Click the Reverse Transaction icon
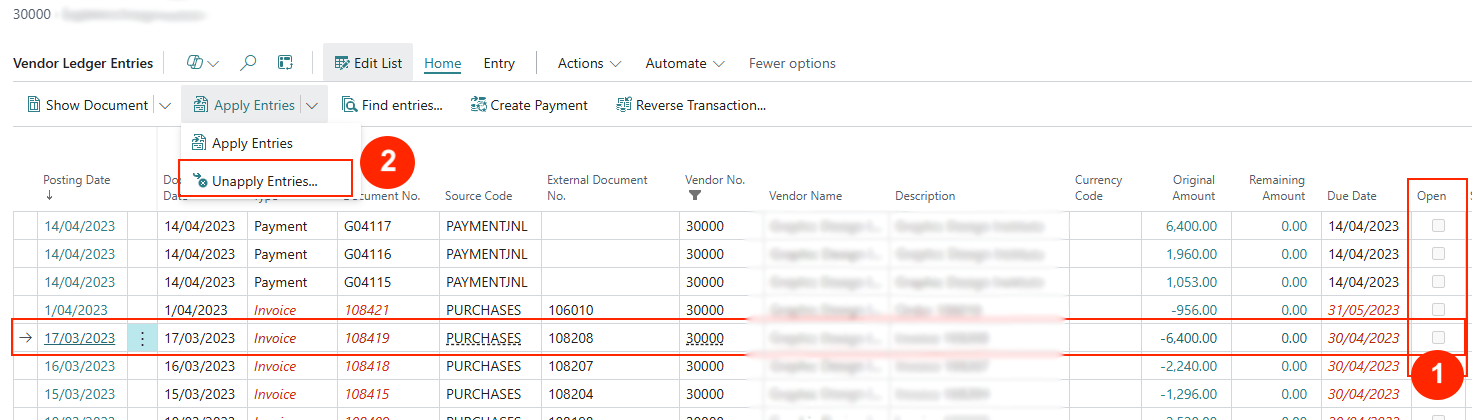This screenshot has width=1472, height=420. point(624,105)
